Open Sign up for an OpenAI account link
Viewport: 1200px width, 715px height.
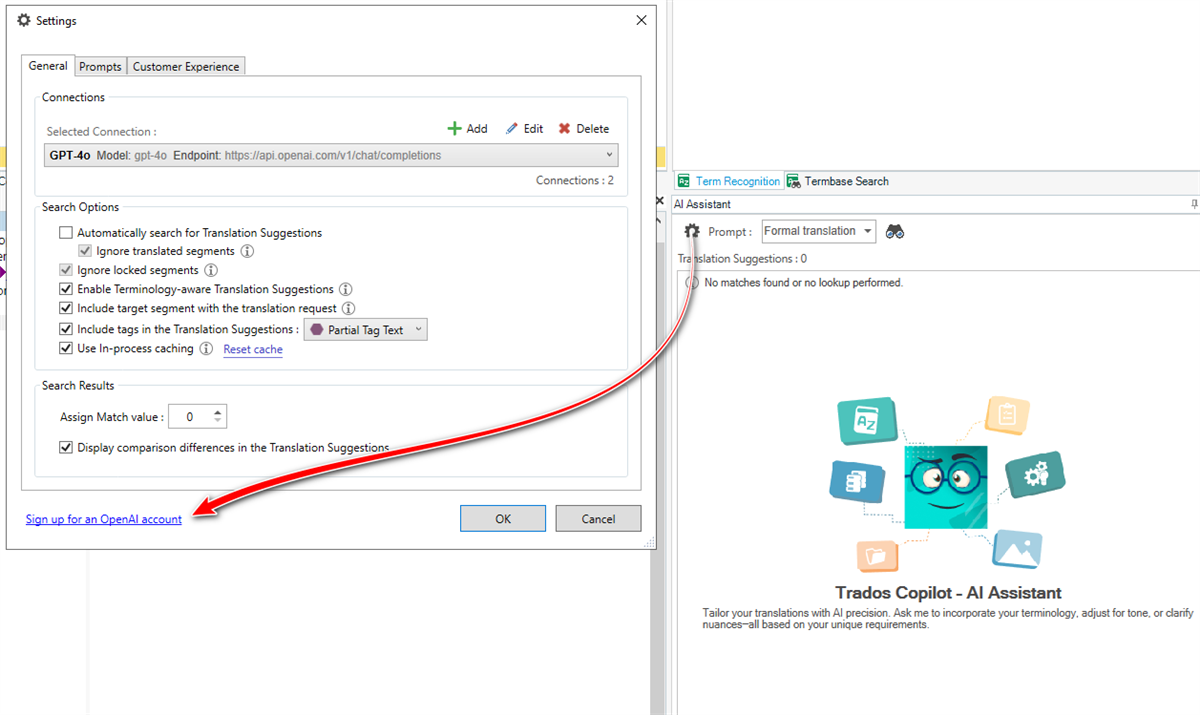point(104,519)
